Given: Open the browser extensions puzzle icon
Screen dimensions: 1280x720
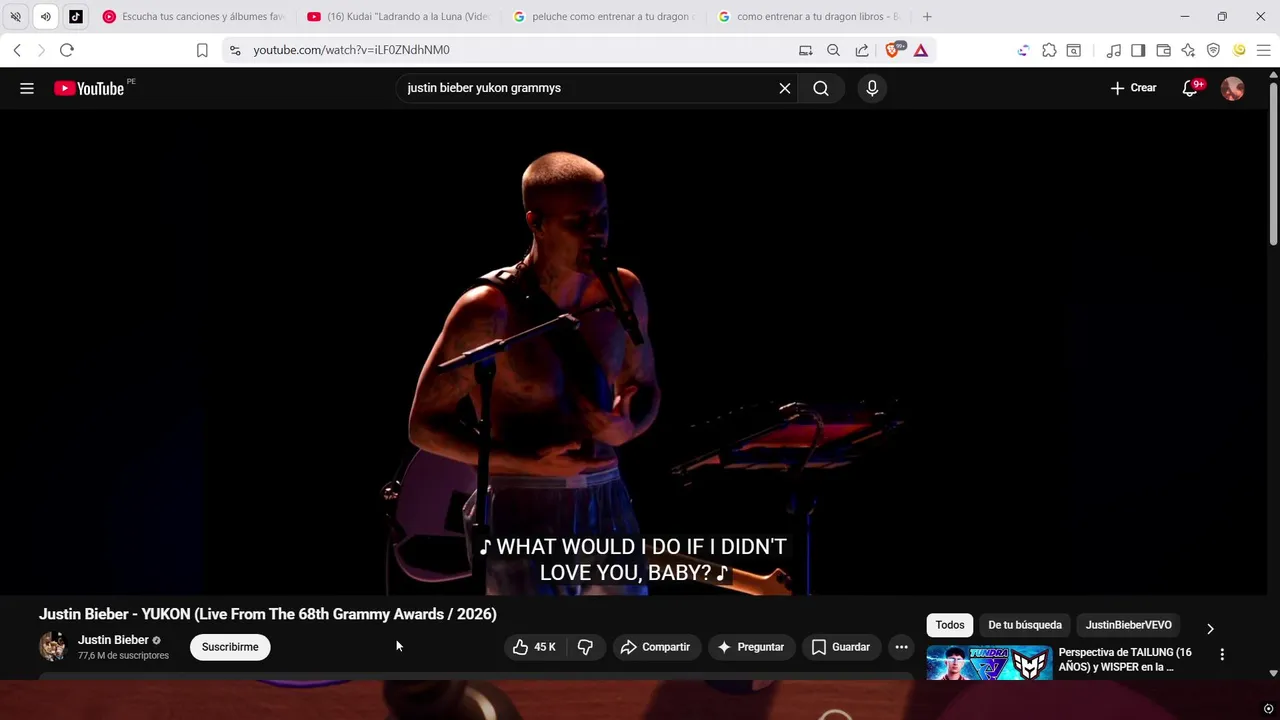Looking at the screenshot, I should (1049, 50).
